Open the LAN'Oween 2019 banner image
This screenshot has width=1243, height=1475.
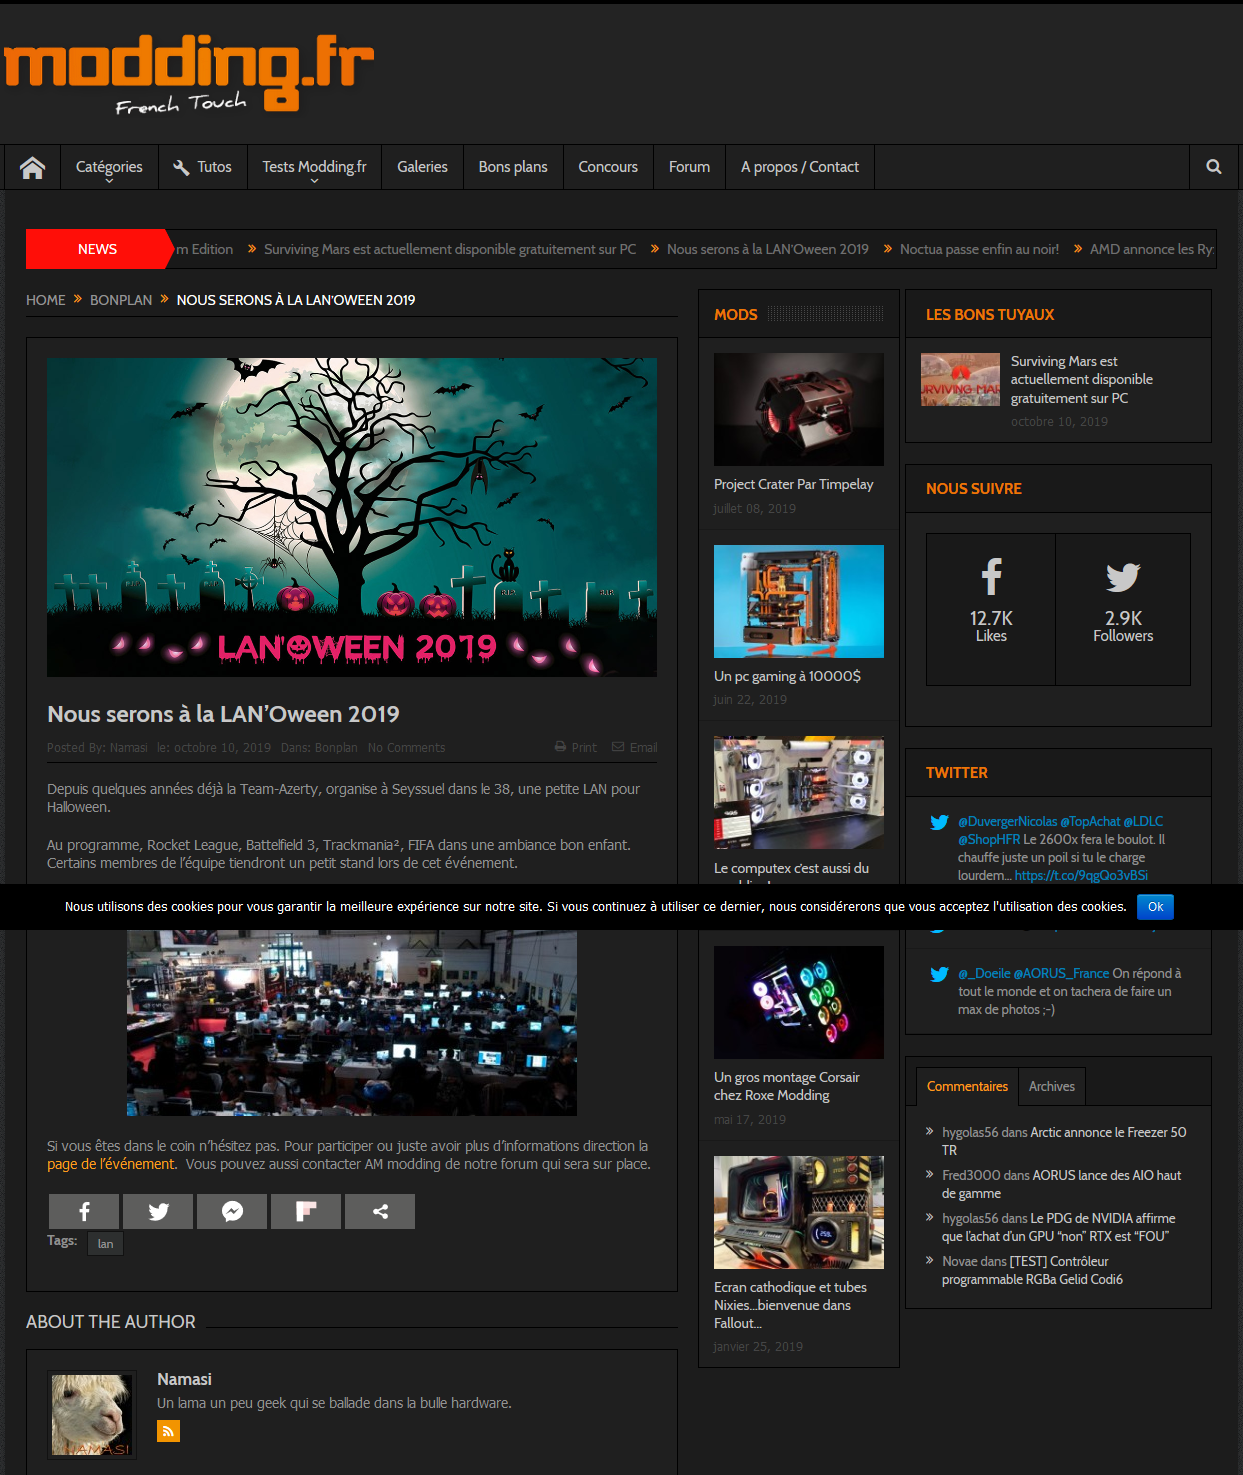coord(352,517)
